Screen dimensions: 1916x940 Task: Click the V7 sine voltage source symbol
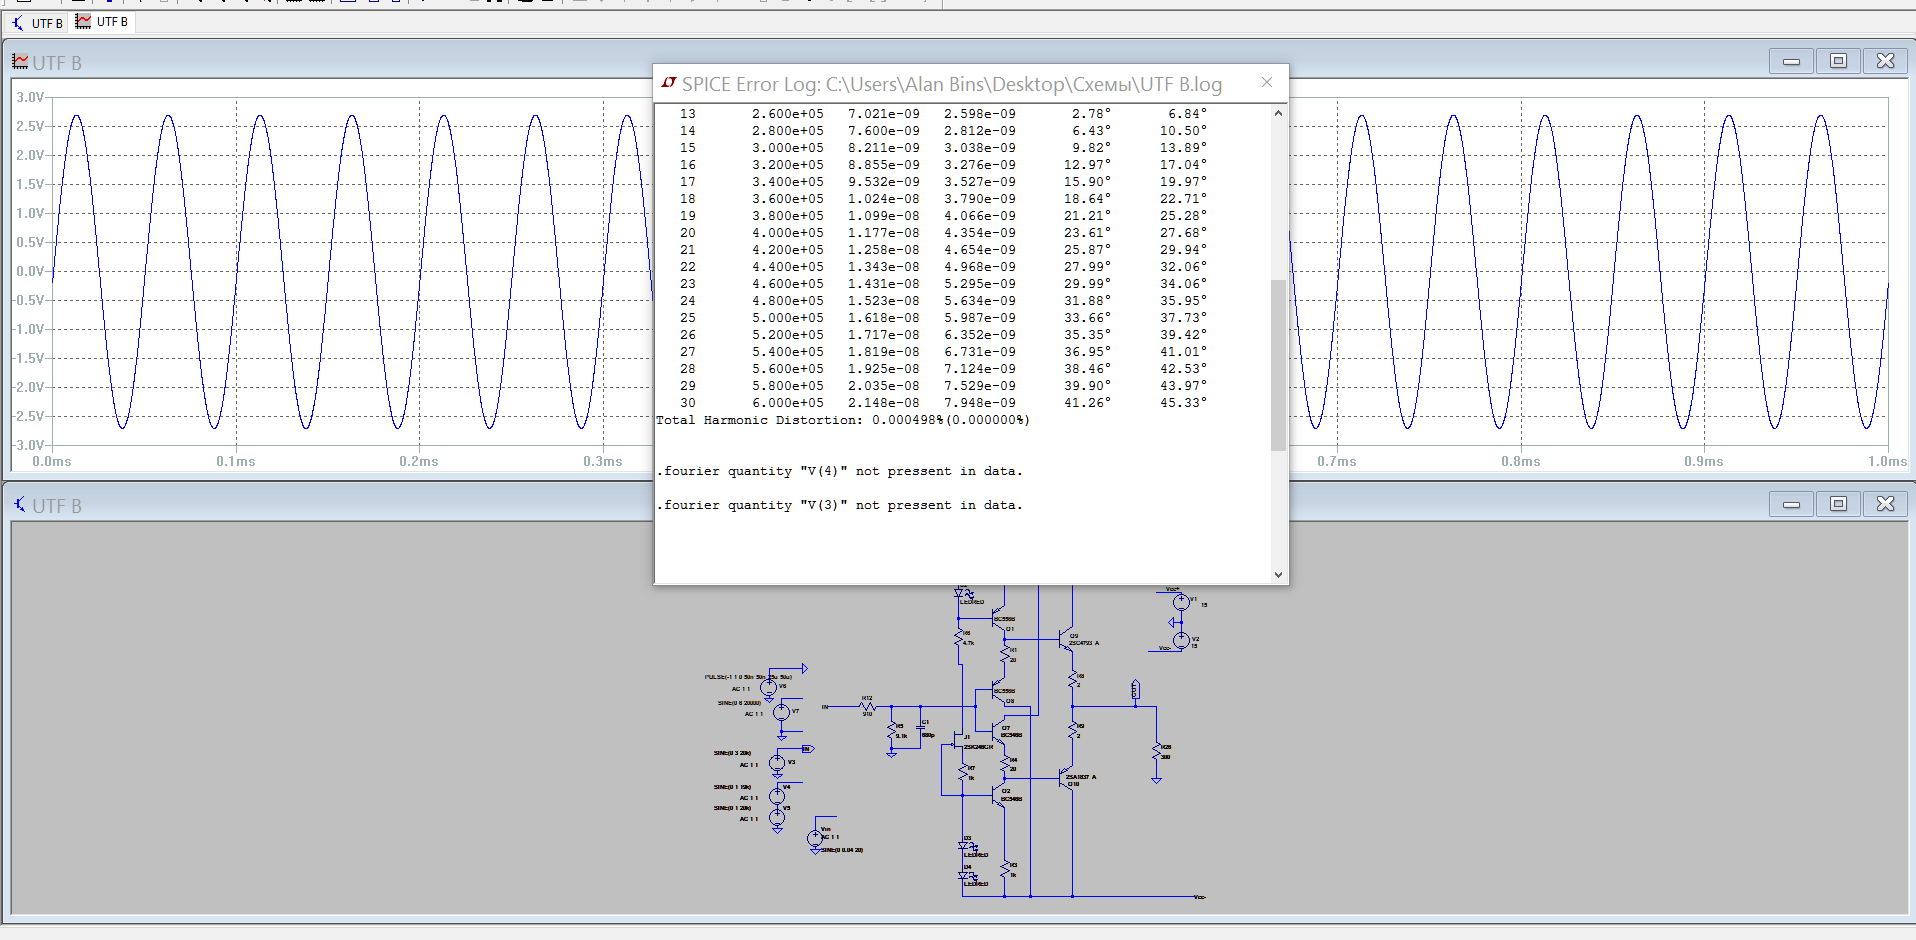click(782, 712)
